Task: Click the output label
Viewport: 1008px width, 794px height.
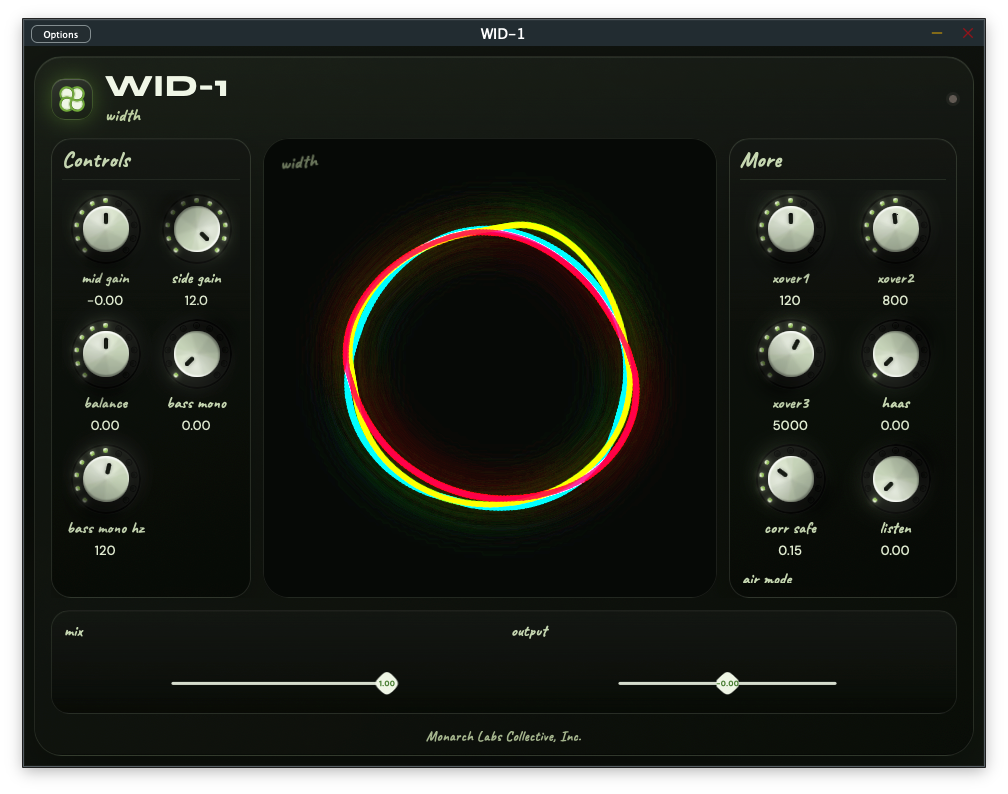Action: pos(530,632)
